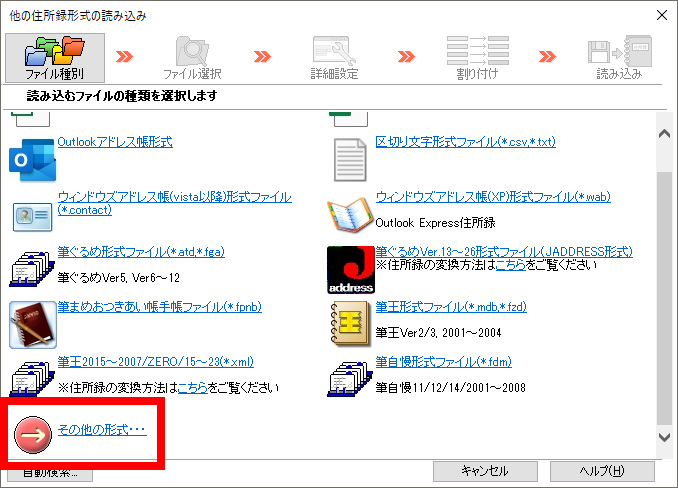Select 筆自慢形式ファイル(*.fdm) link
The height and width of the screenshot is (488, 678).
[444, 362]
